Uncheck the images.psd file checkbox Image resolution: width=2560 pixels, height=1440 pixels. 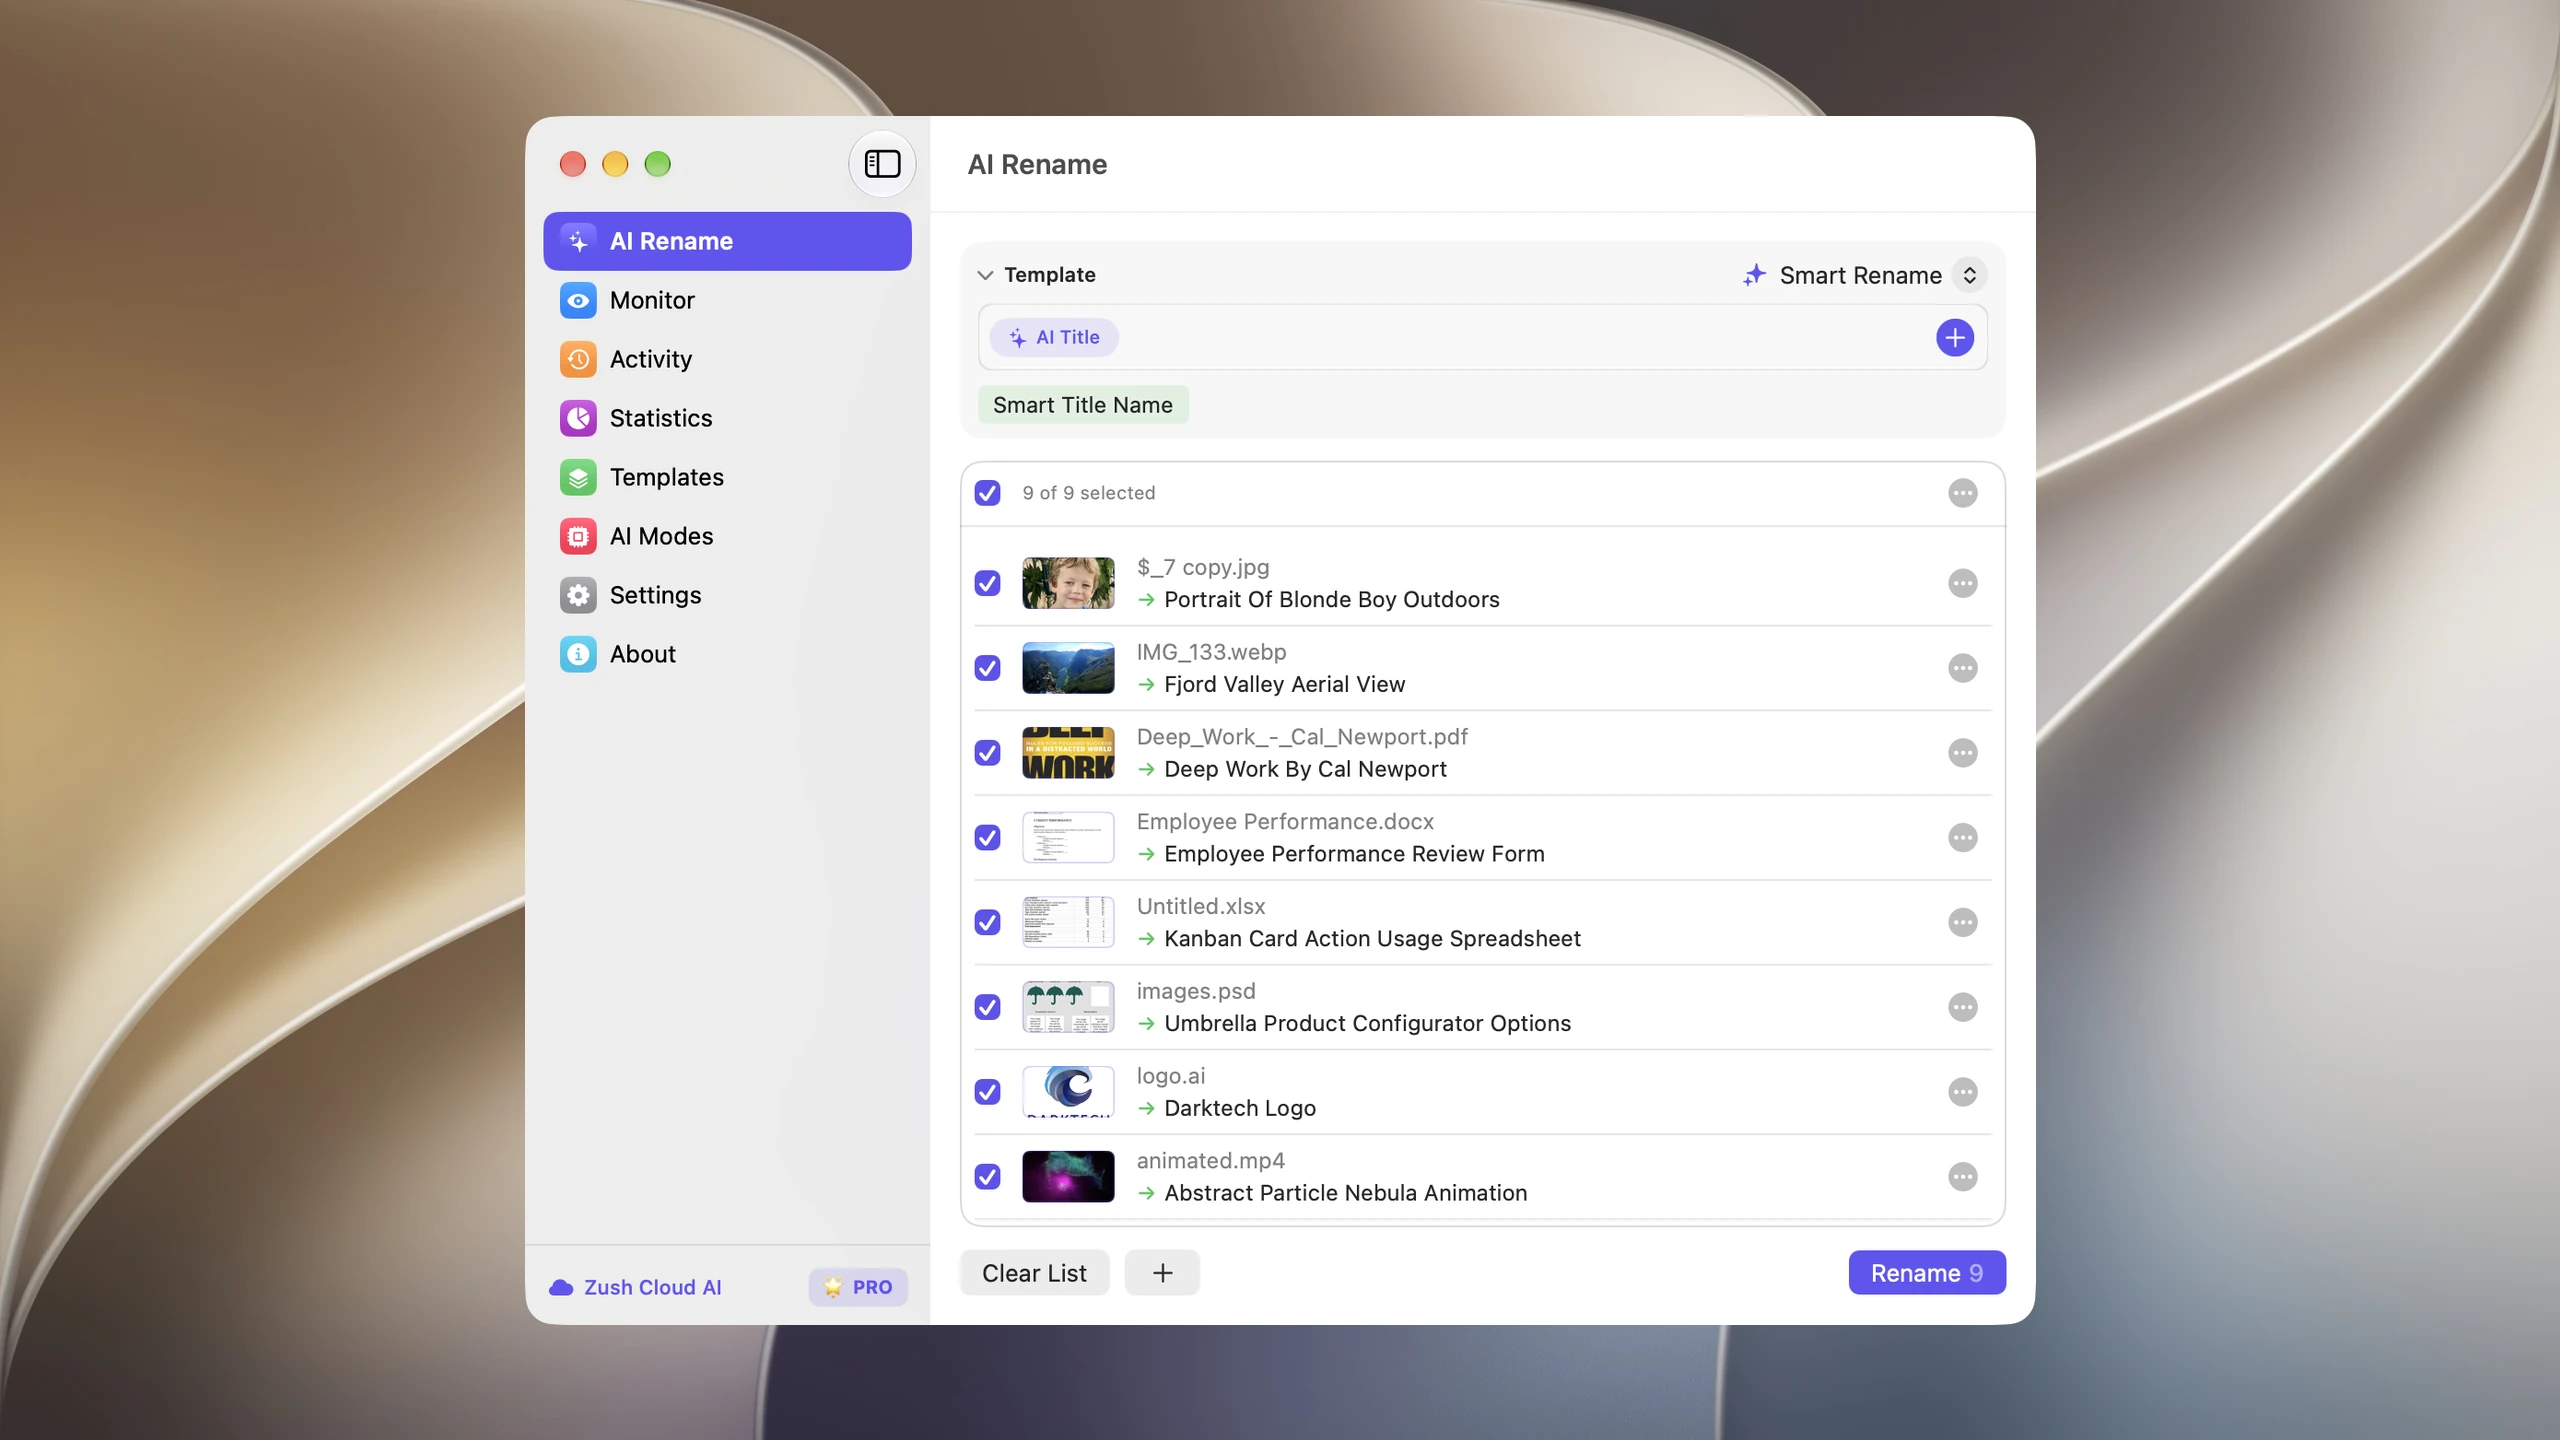(987, 1007)
